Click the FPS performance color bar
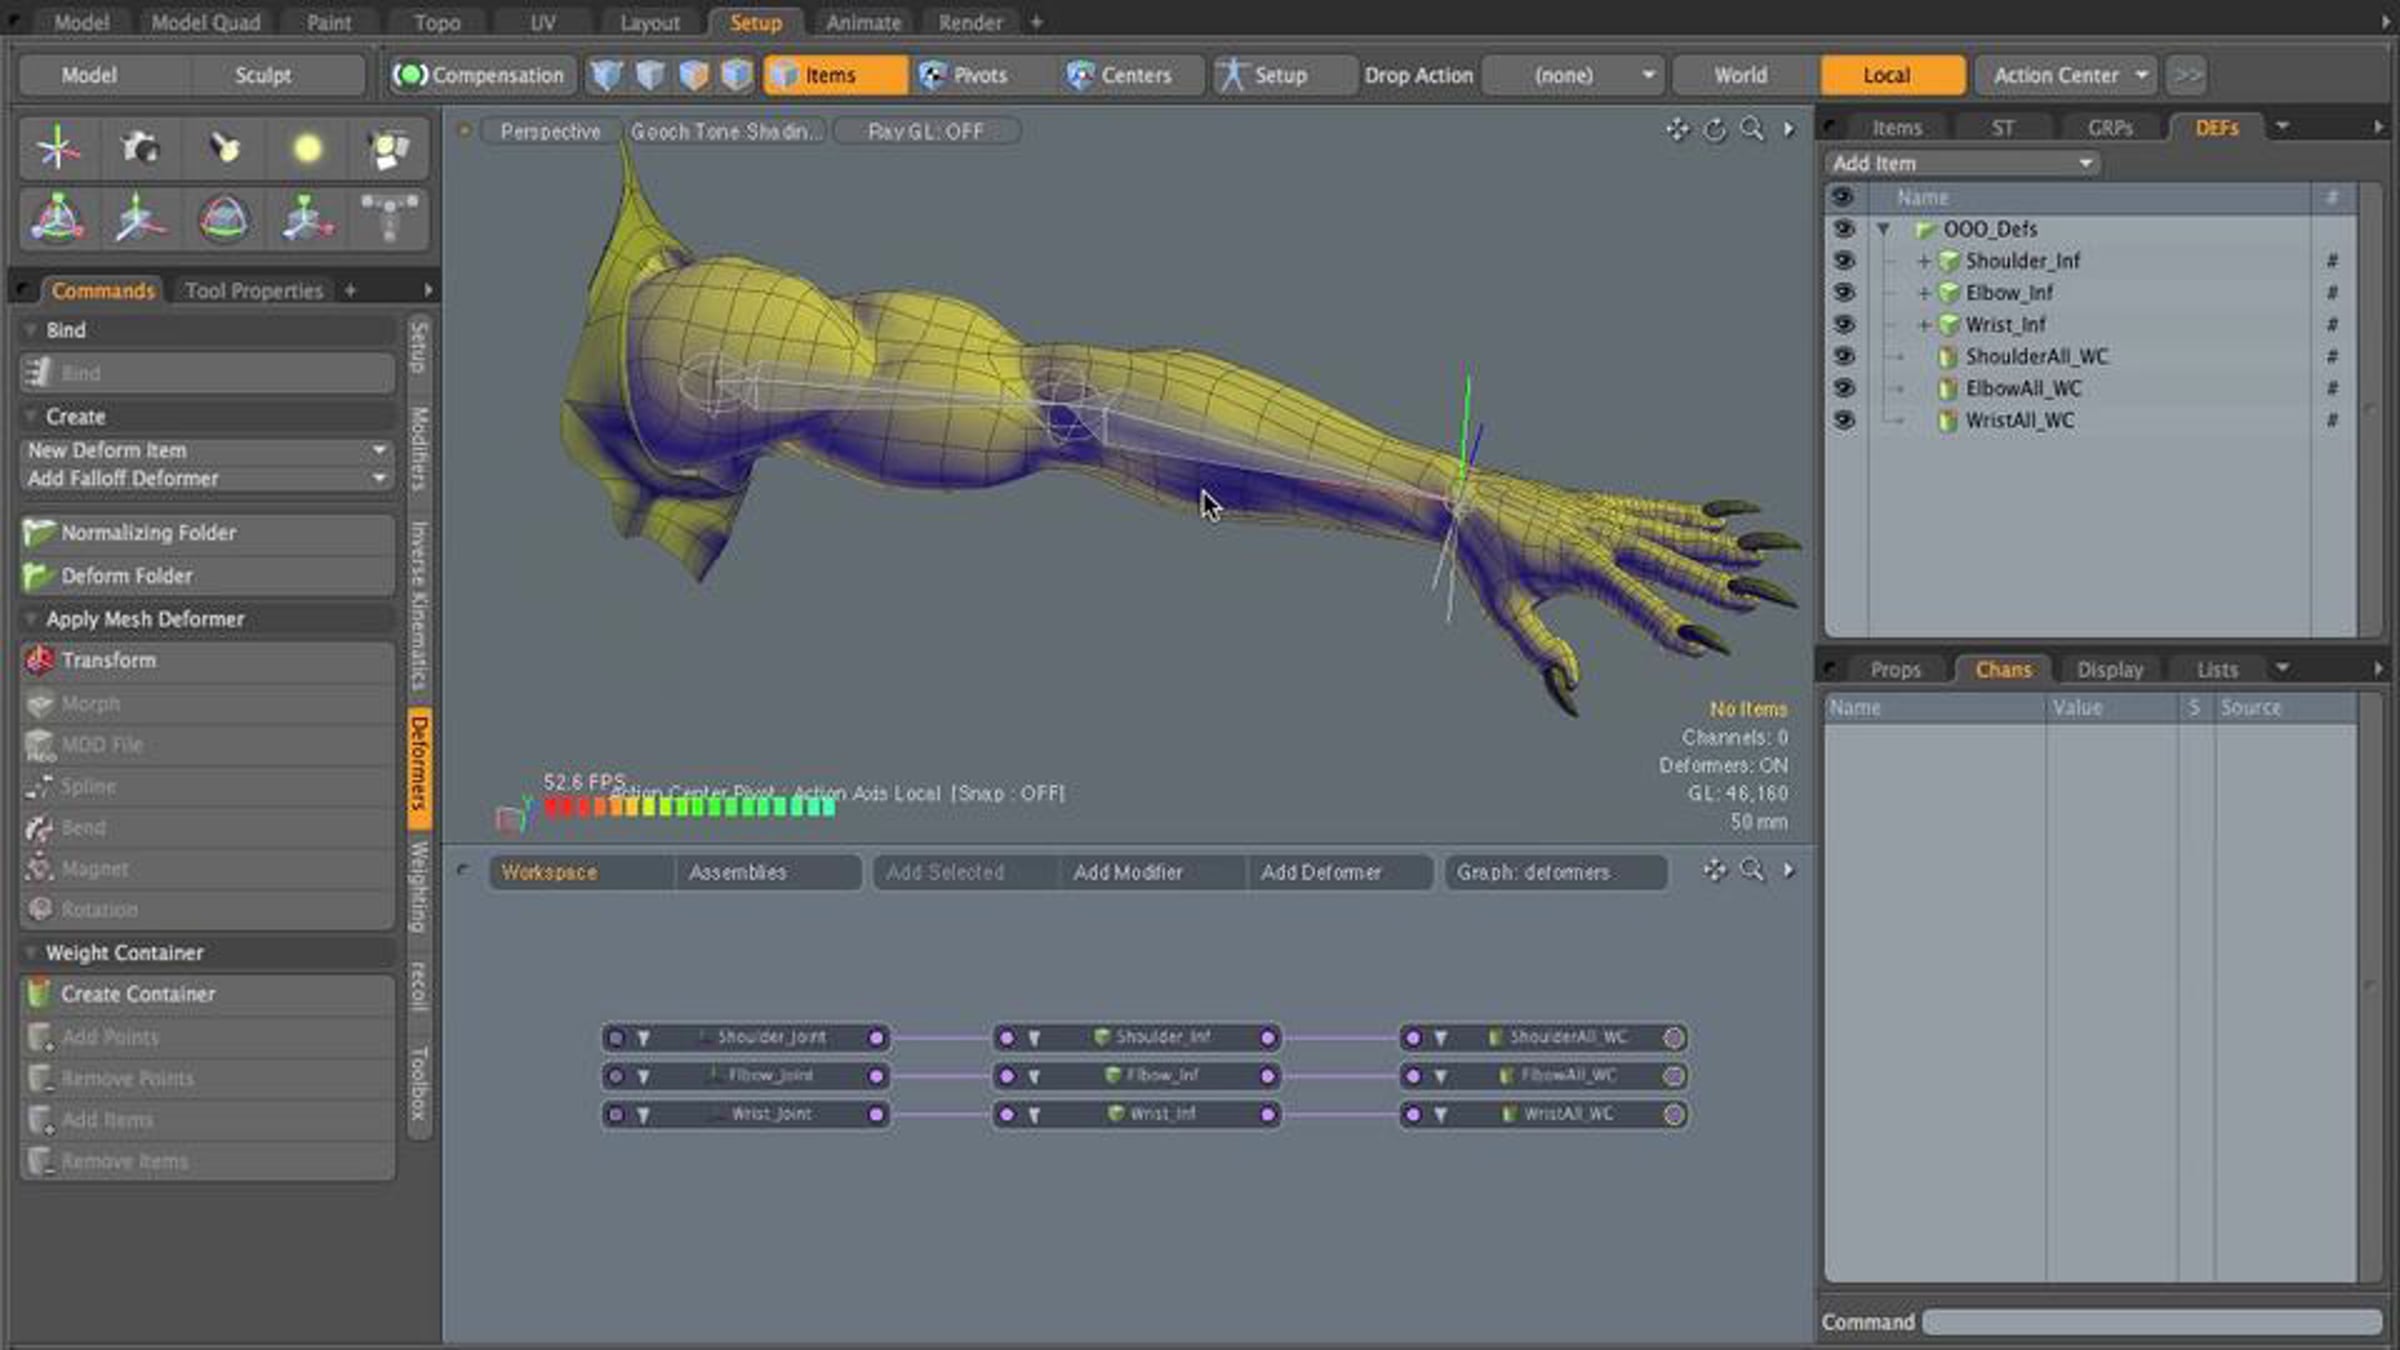2400x1350 pixels. pyautogui.click(x=690, y=808)
